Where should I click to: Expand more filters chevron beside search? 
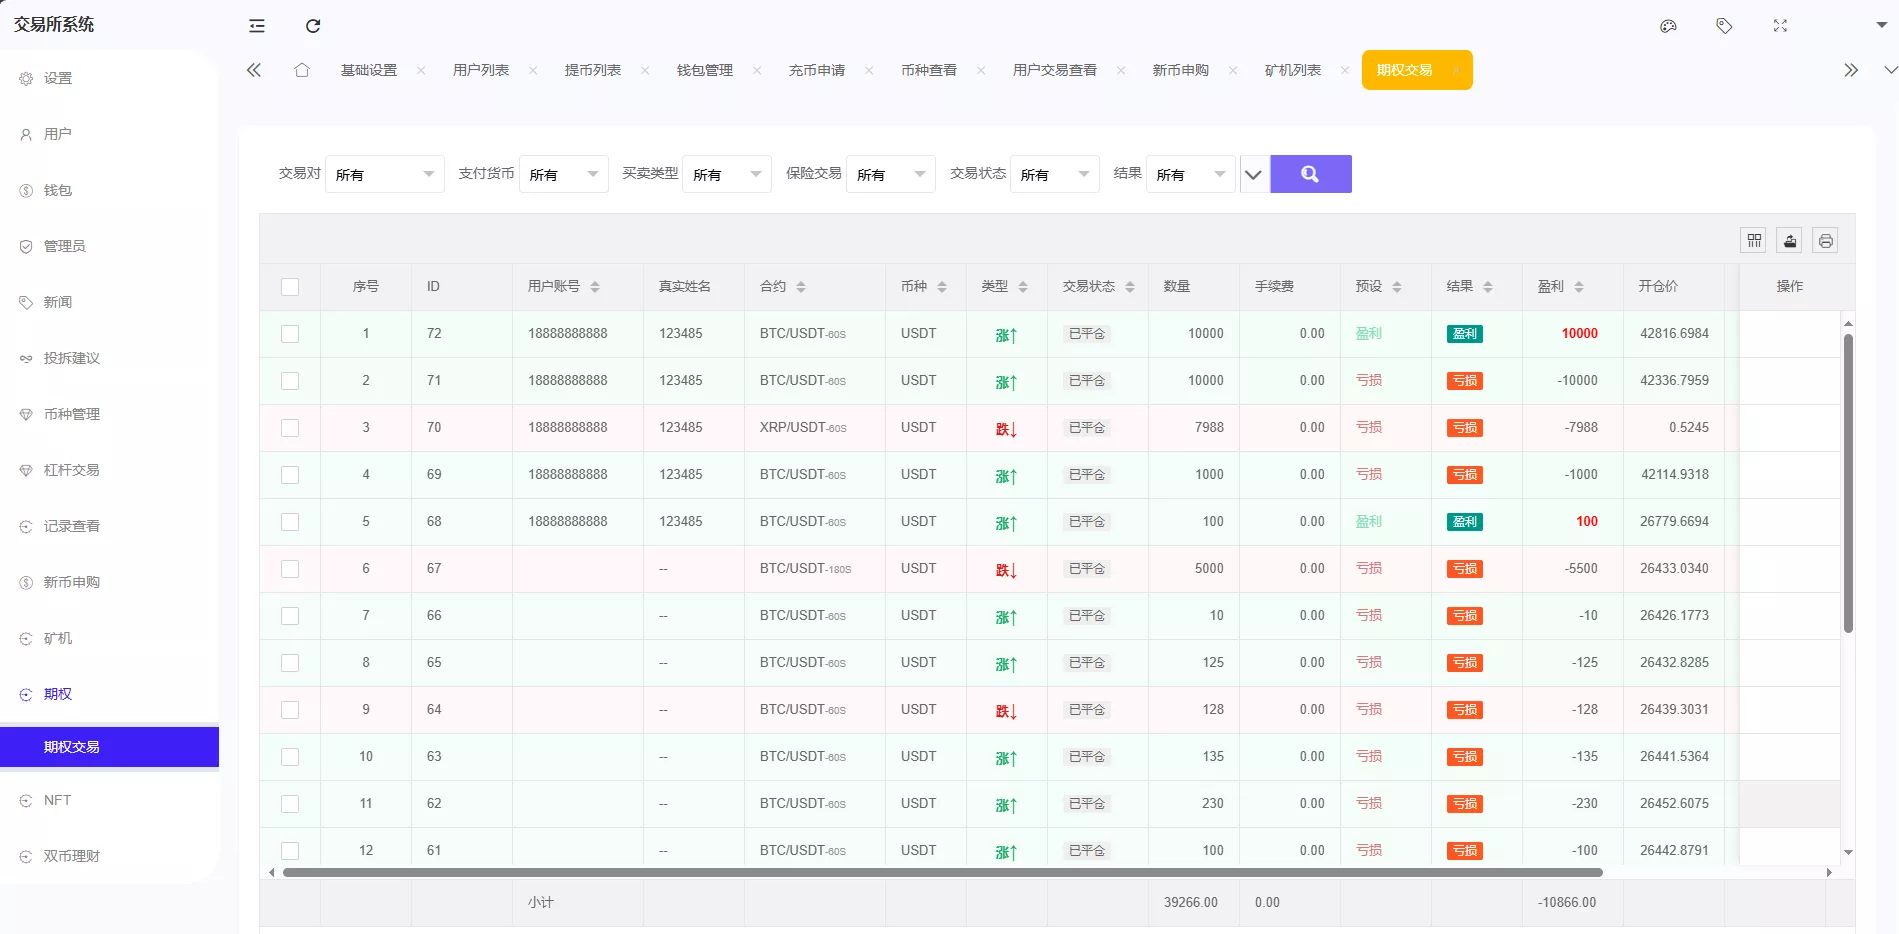pyautogui.click(x=1253, y=175)
